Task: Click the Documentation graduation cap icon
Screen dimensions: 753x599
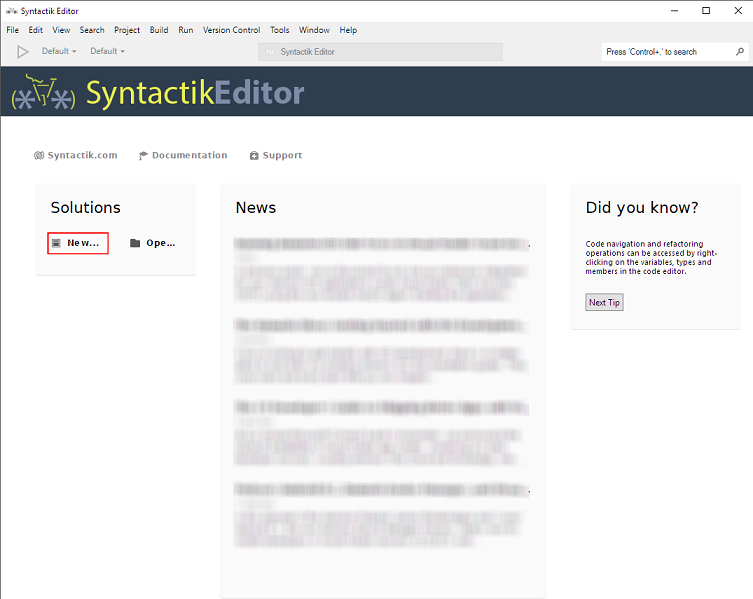Action: (144, 156)
